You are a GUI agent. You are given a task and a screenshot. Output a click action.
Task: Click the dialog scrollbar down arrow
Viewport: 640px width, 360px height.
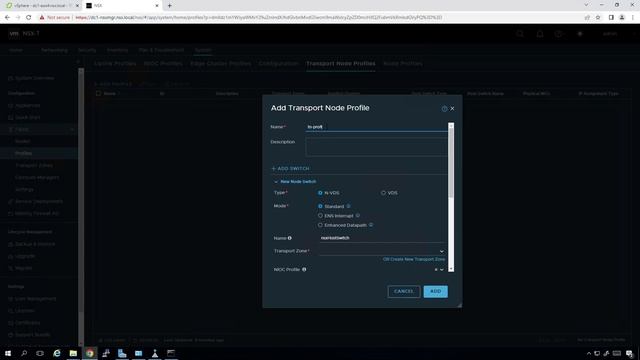(451, 269)
